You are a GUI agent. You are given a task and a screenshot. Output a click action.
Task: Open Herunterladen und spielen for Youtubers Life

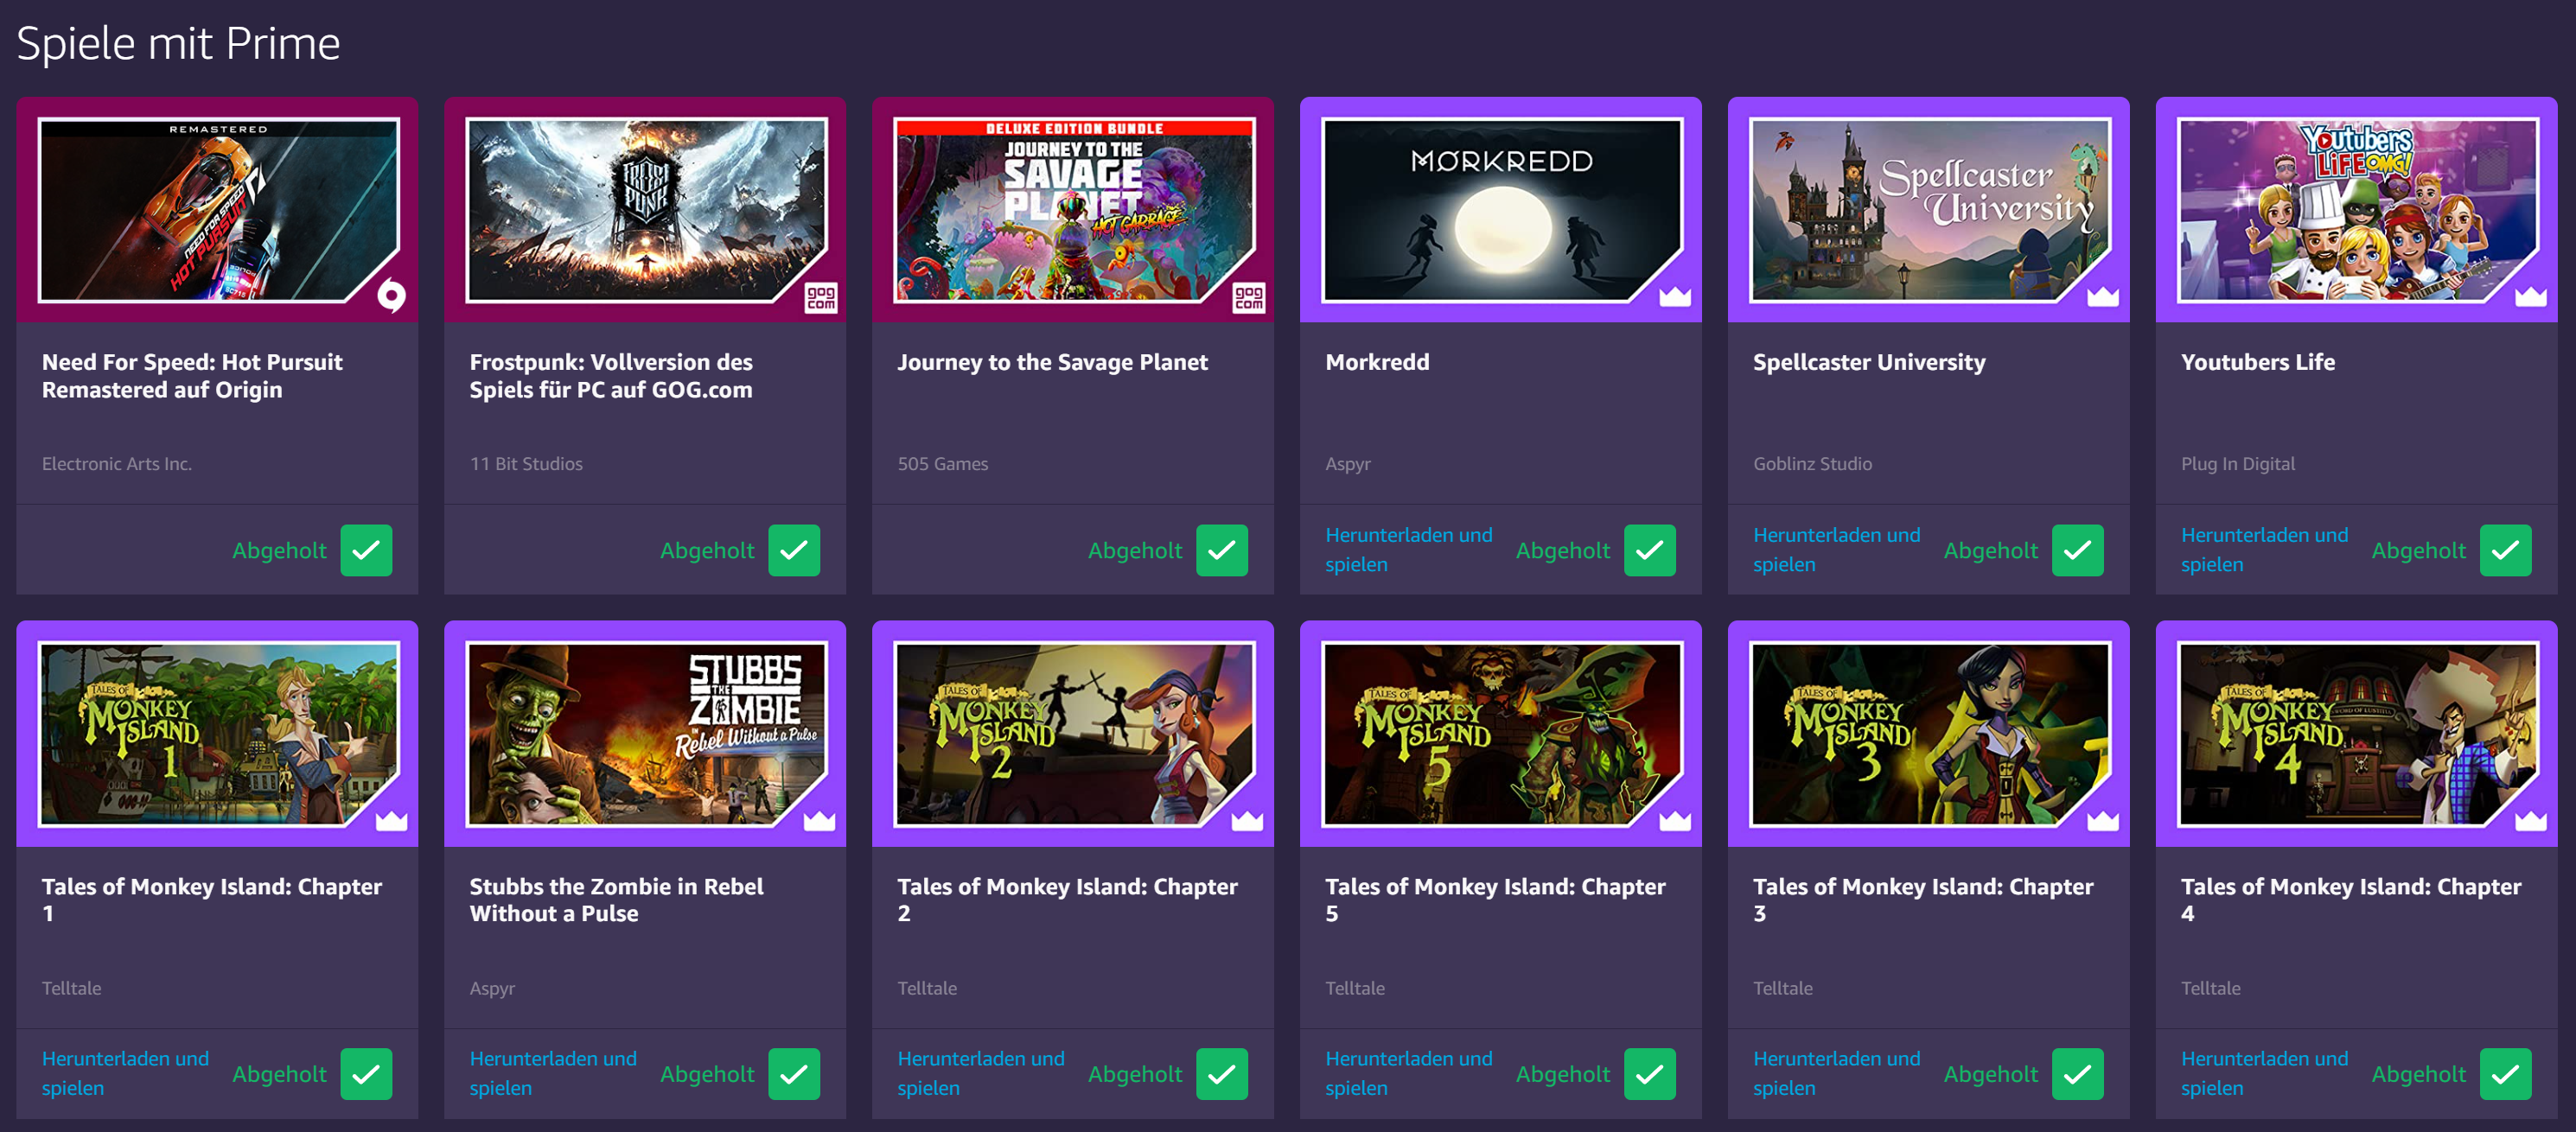pyautogui.click(x=2264, y=550)
